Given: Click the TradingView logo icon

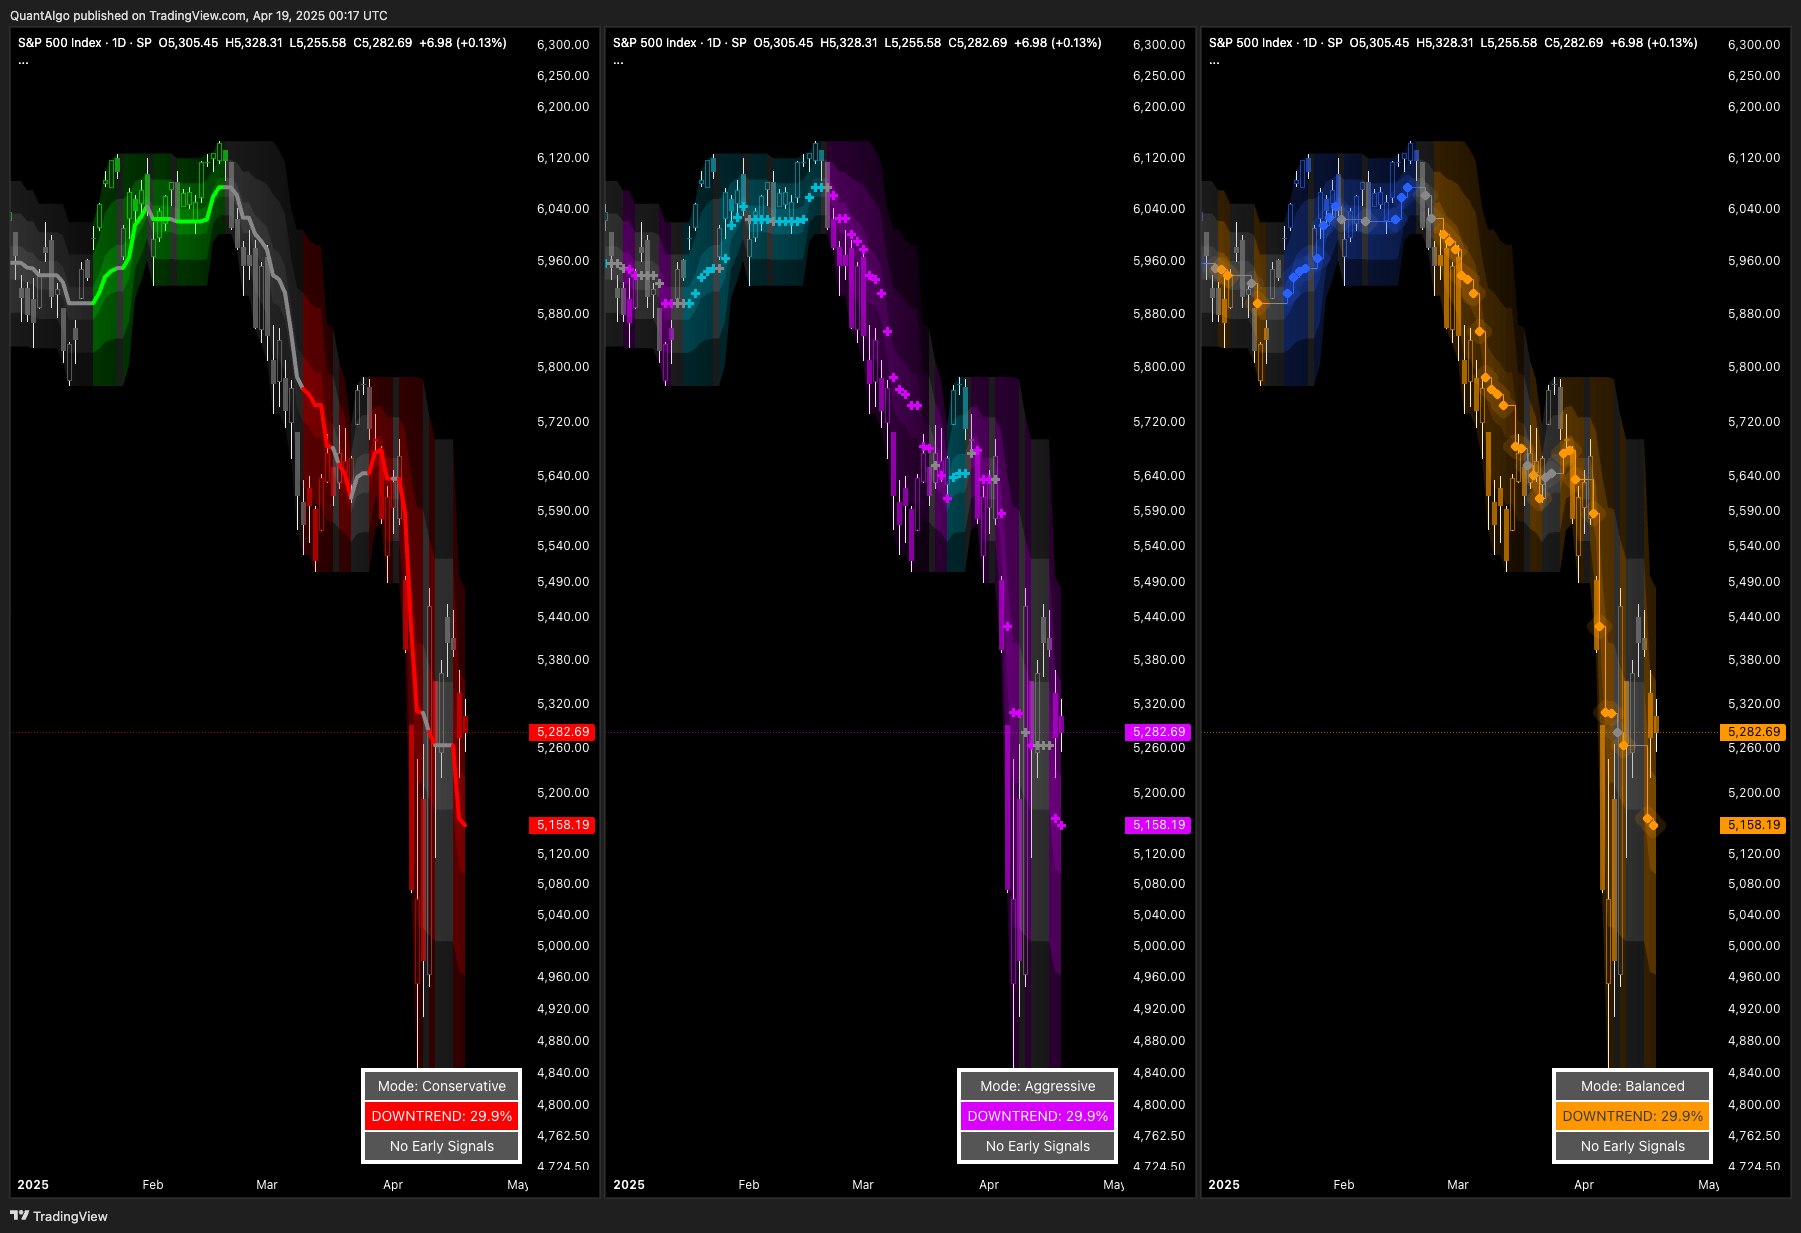Looking at the screenshot, I should tap(19, 1216).
